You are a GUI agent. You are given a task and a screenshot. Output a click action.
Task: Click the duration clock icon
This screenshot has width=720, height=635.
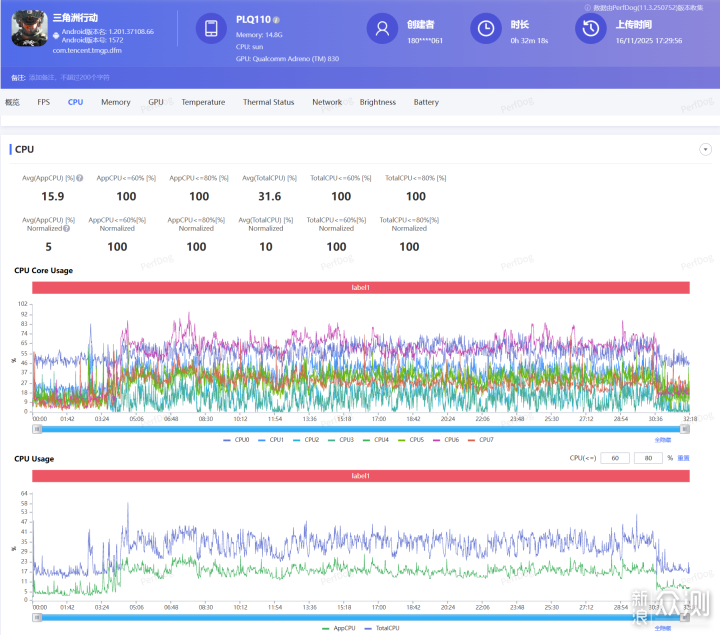point(485,29)
